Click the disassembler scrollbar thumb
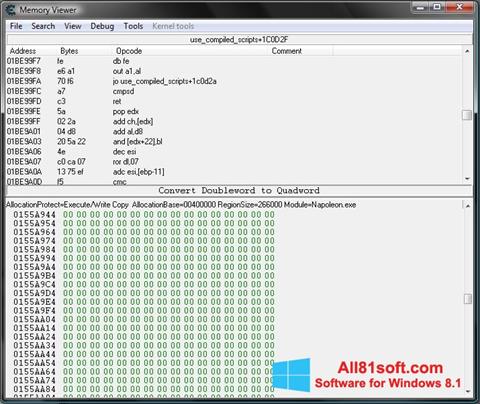Screen dimensions: 480x404 click(467, 115)
